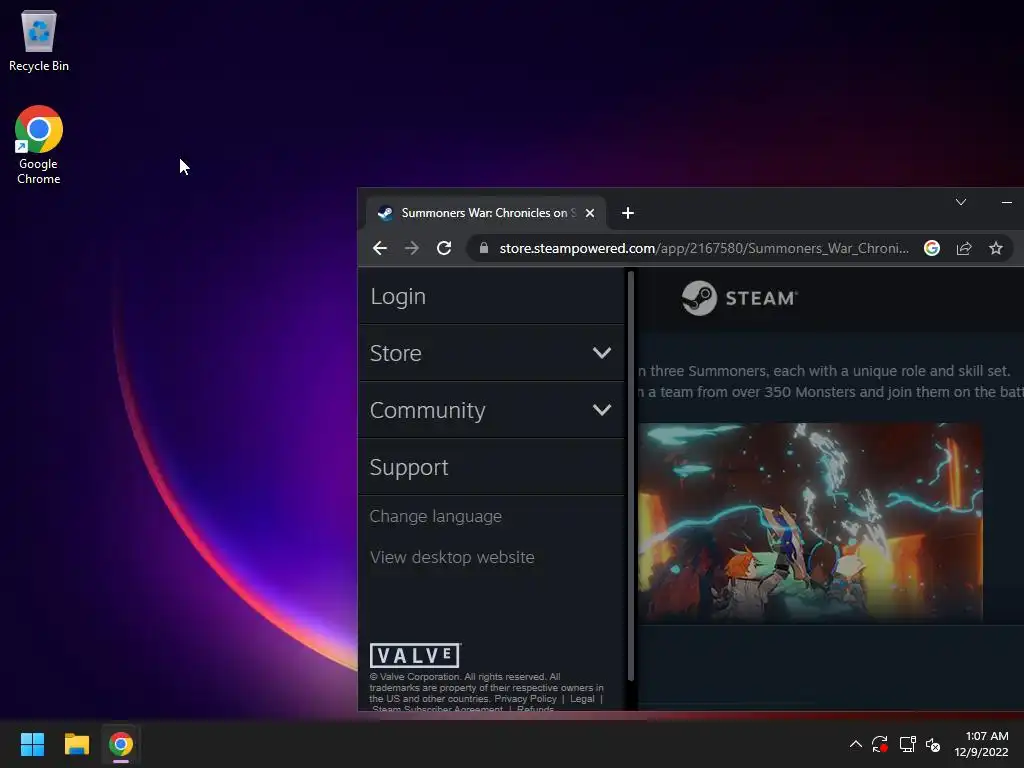Click View desktop website link
Screen dimensions: 1024x768
(x=452, y=557)
